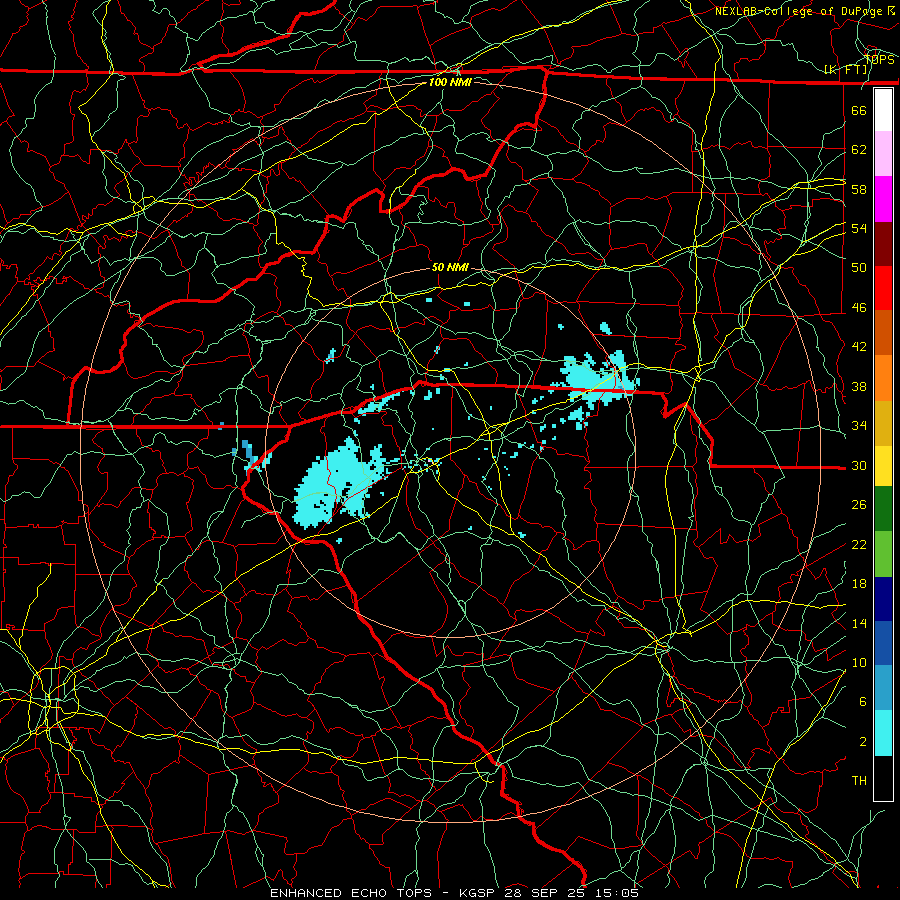Click the legend value '30'
The height and width of the screenshot is (900, 900).
coord(859,465)
